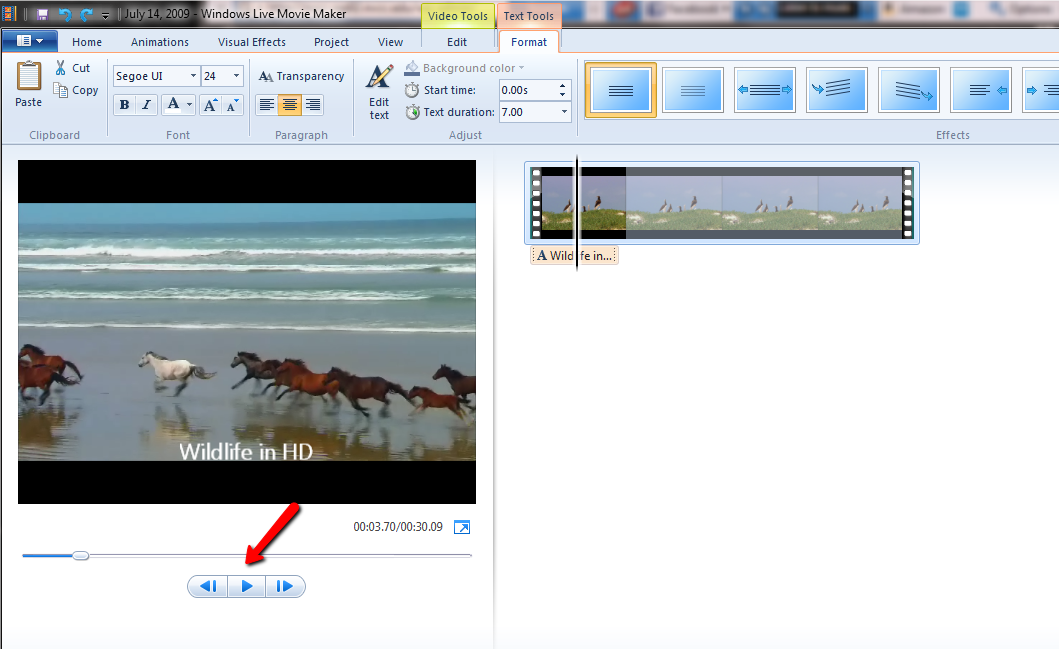
Task: Toggle Italic text formatting
Action: coord(146,105)
